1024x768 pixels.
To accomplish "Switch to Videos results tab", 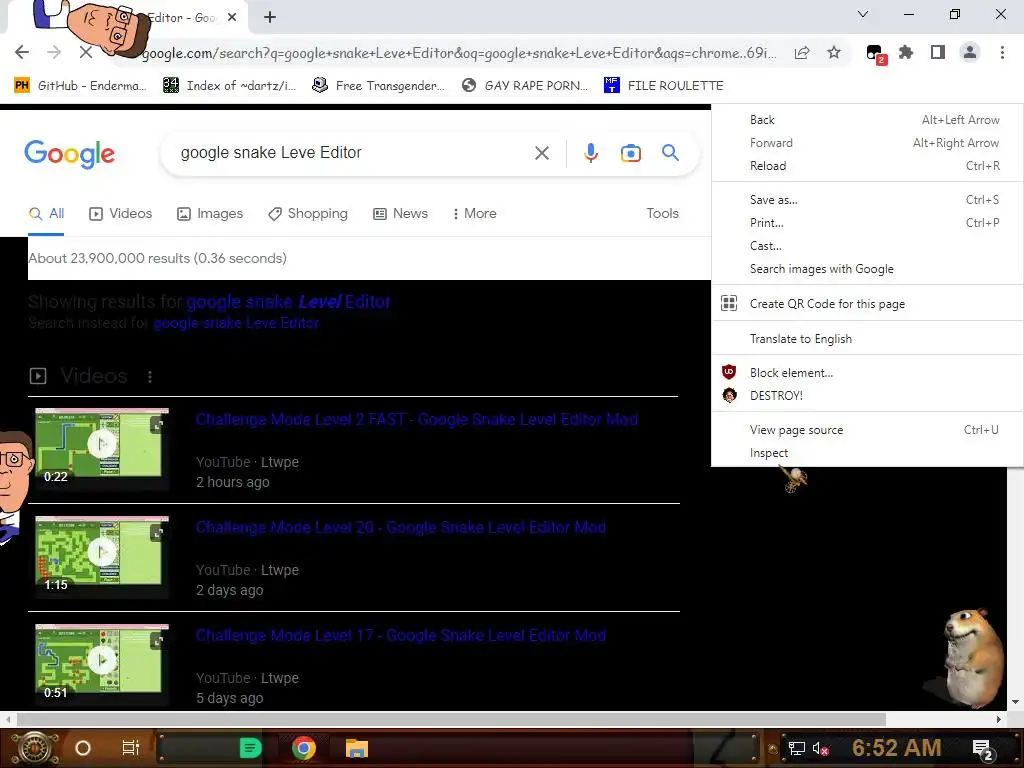I will [x=120, y=214].
